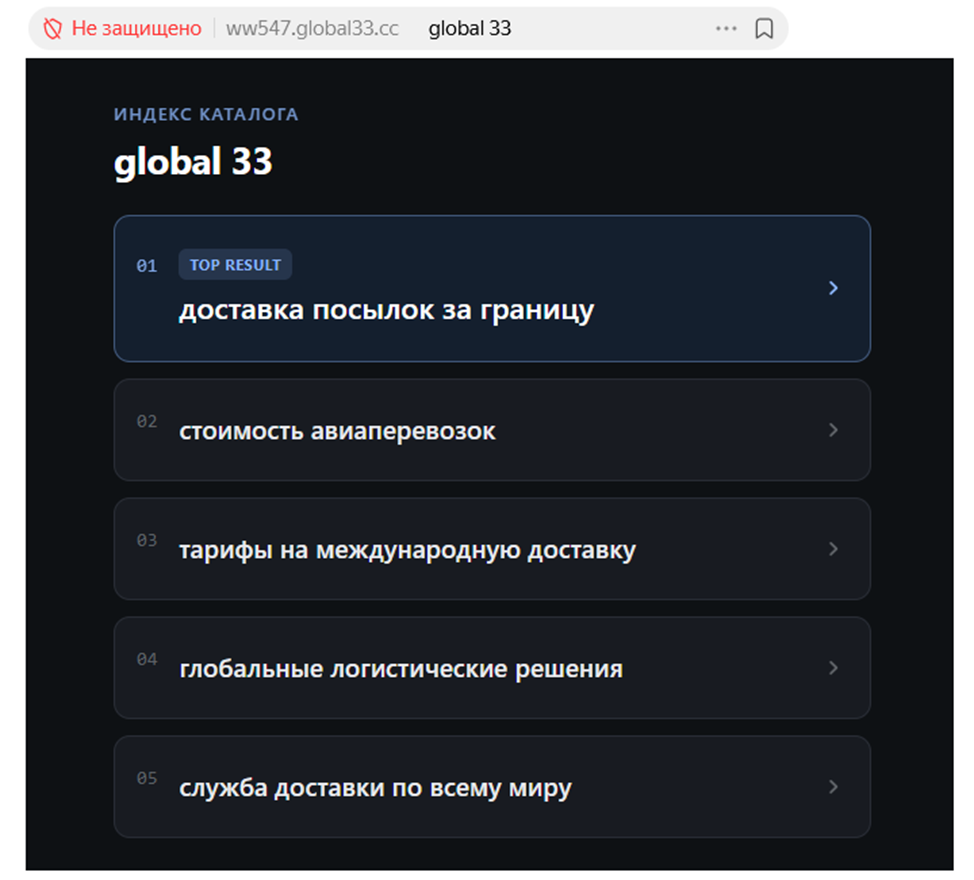The image size is (974, 880).
Task: Click the chevron next to 'глобальные логистические решения'
Action: [x=834, y=668]
